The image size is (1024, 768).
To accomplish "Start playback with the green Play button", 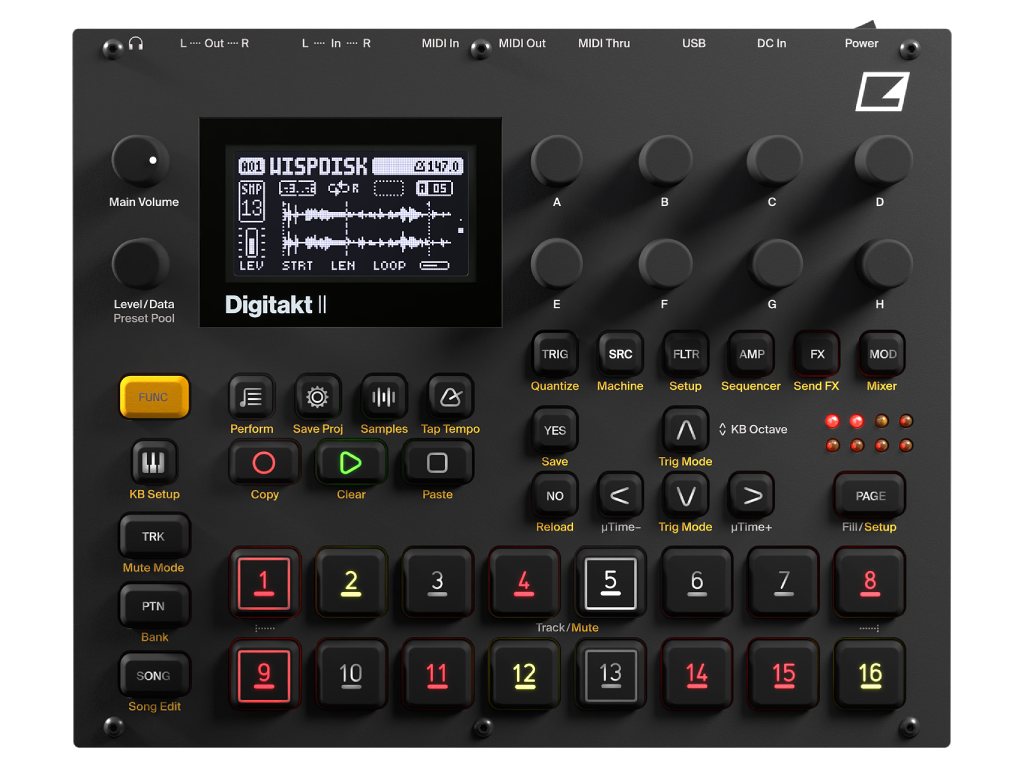I will click(351, 463).
